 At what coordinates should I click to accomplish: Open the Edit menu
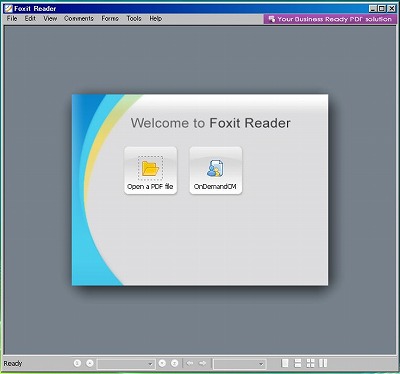coord(30,19)
